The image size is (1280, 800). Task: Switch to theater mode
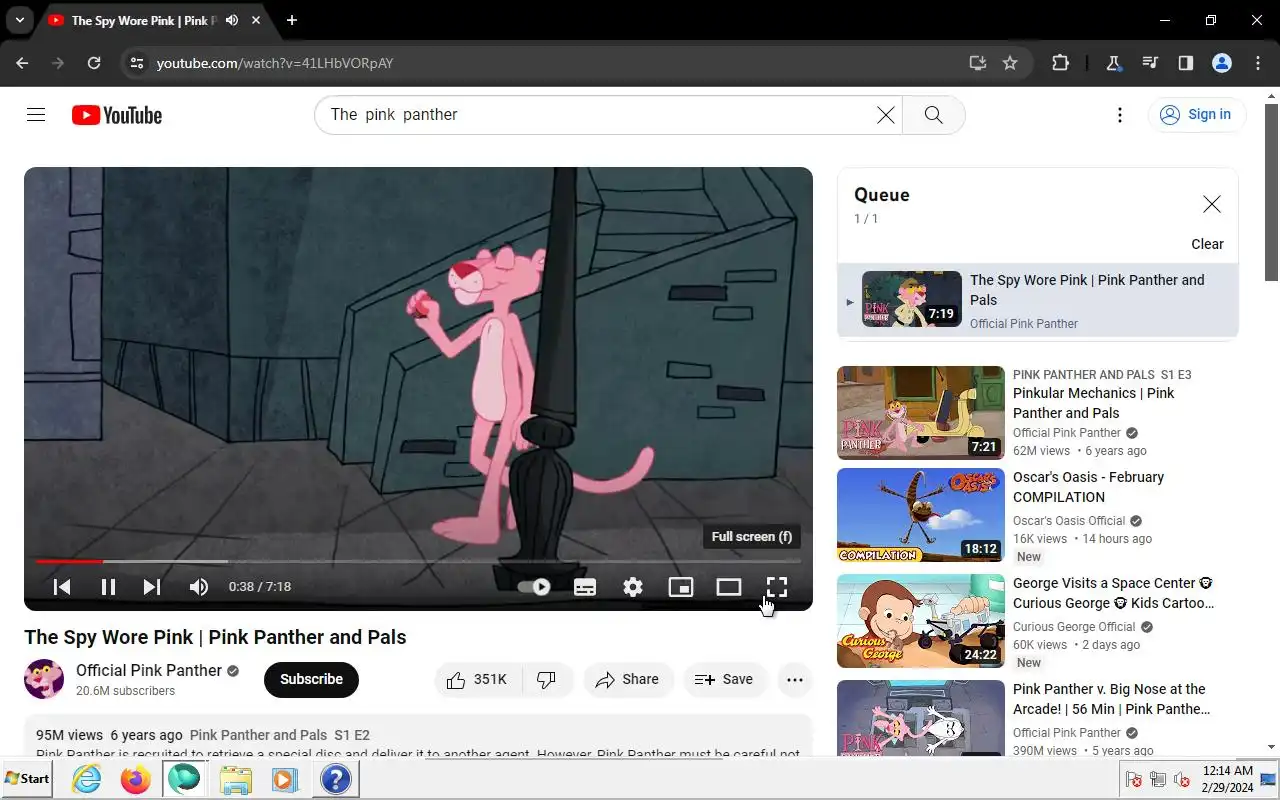[729, 587]
